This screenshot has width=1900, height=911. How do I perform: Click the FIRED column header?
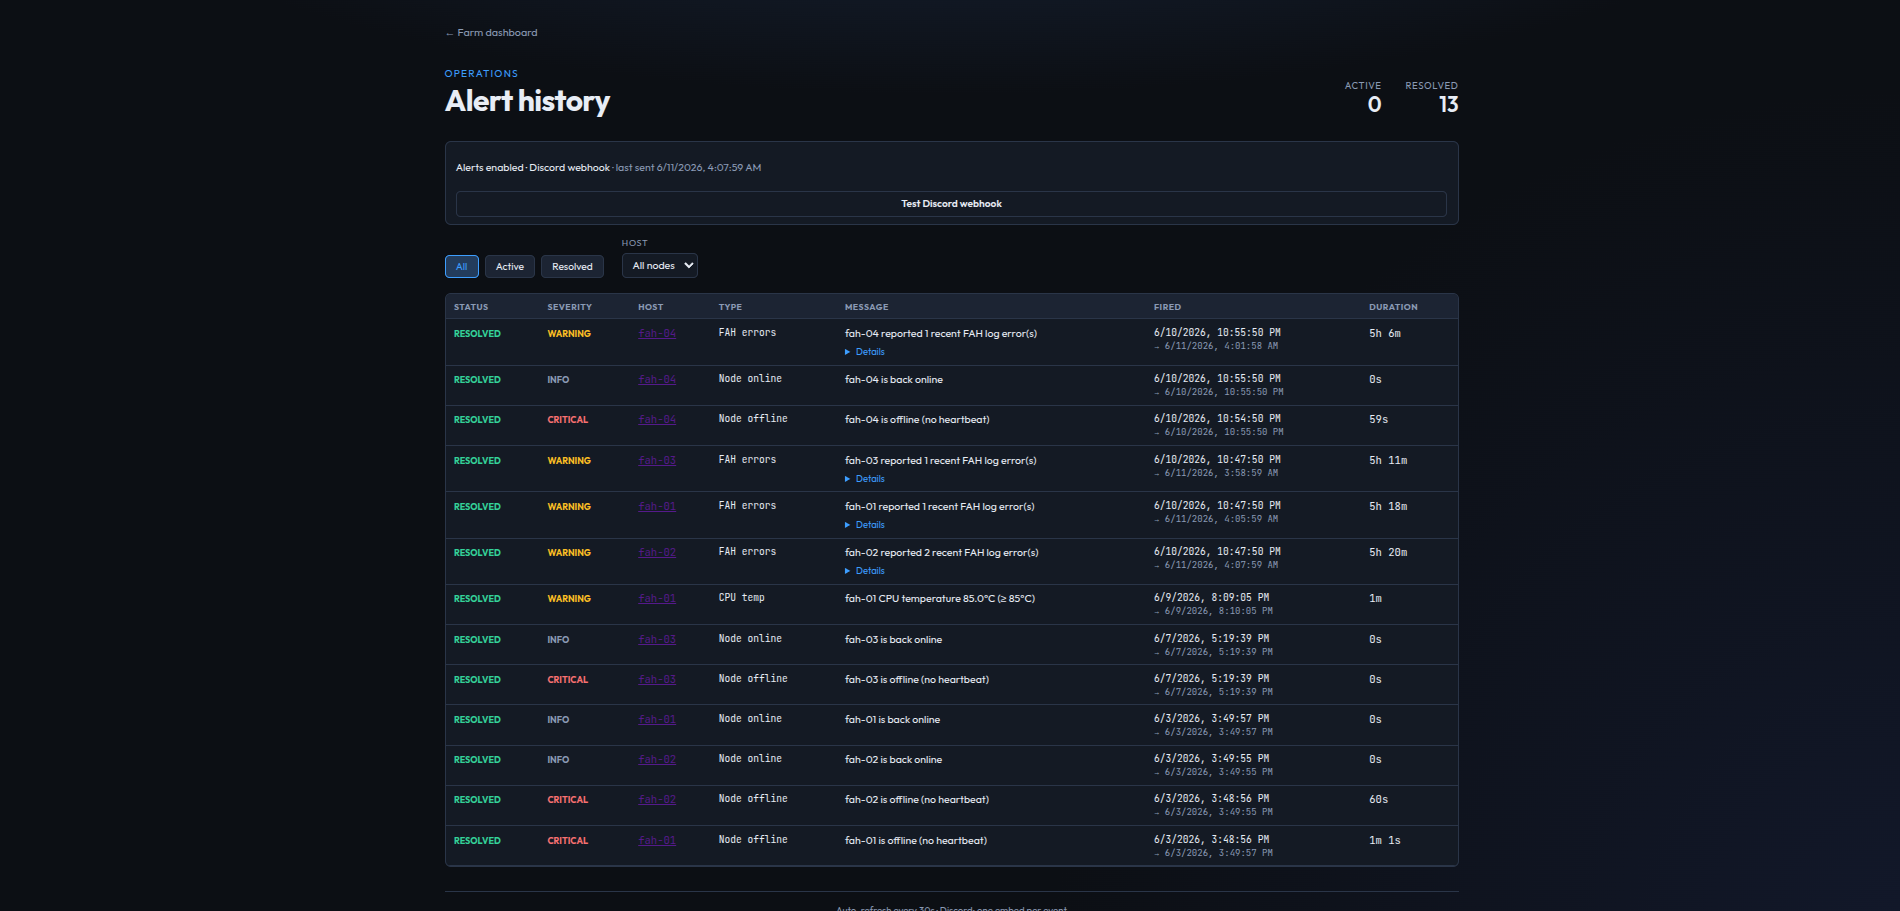tap(1167, 307)
